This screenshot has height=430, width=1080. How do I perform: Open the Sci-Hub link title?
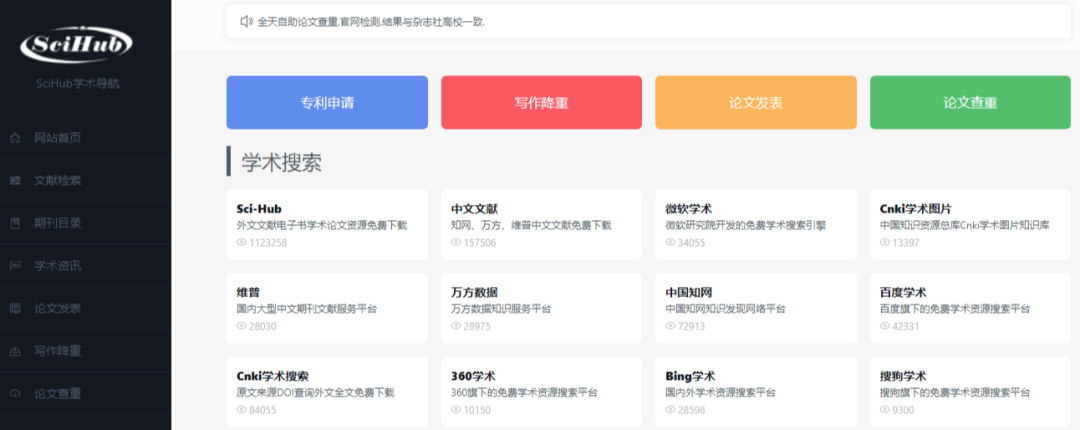click(259, 209)
